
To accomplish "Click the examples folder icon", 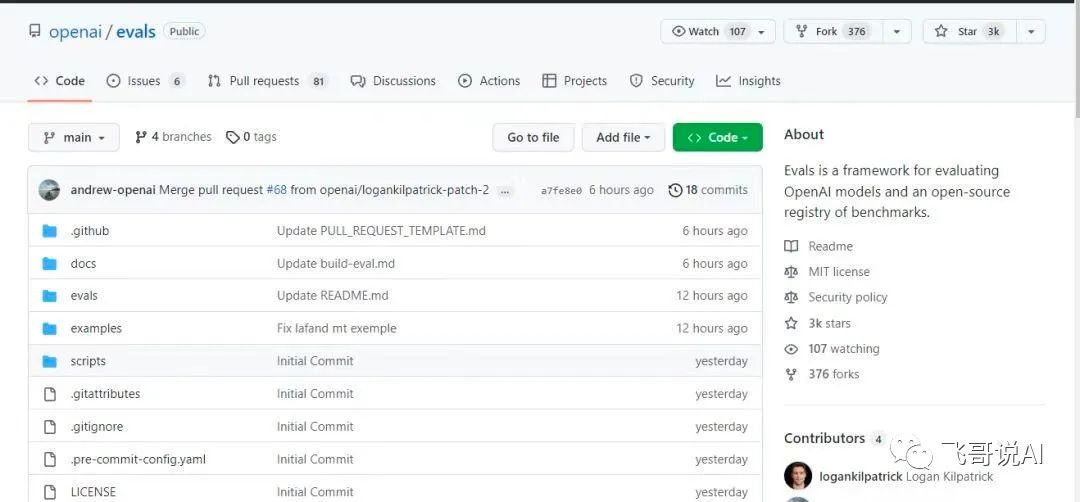I will 50,328.
